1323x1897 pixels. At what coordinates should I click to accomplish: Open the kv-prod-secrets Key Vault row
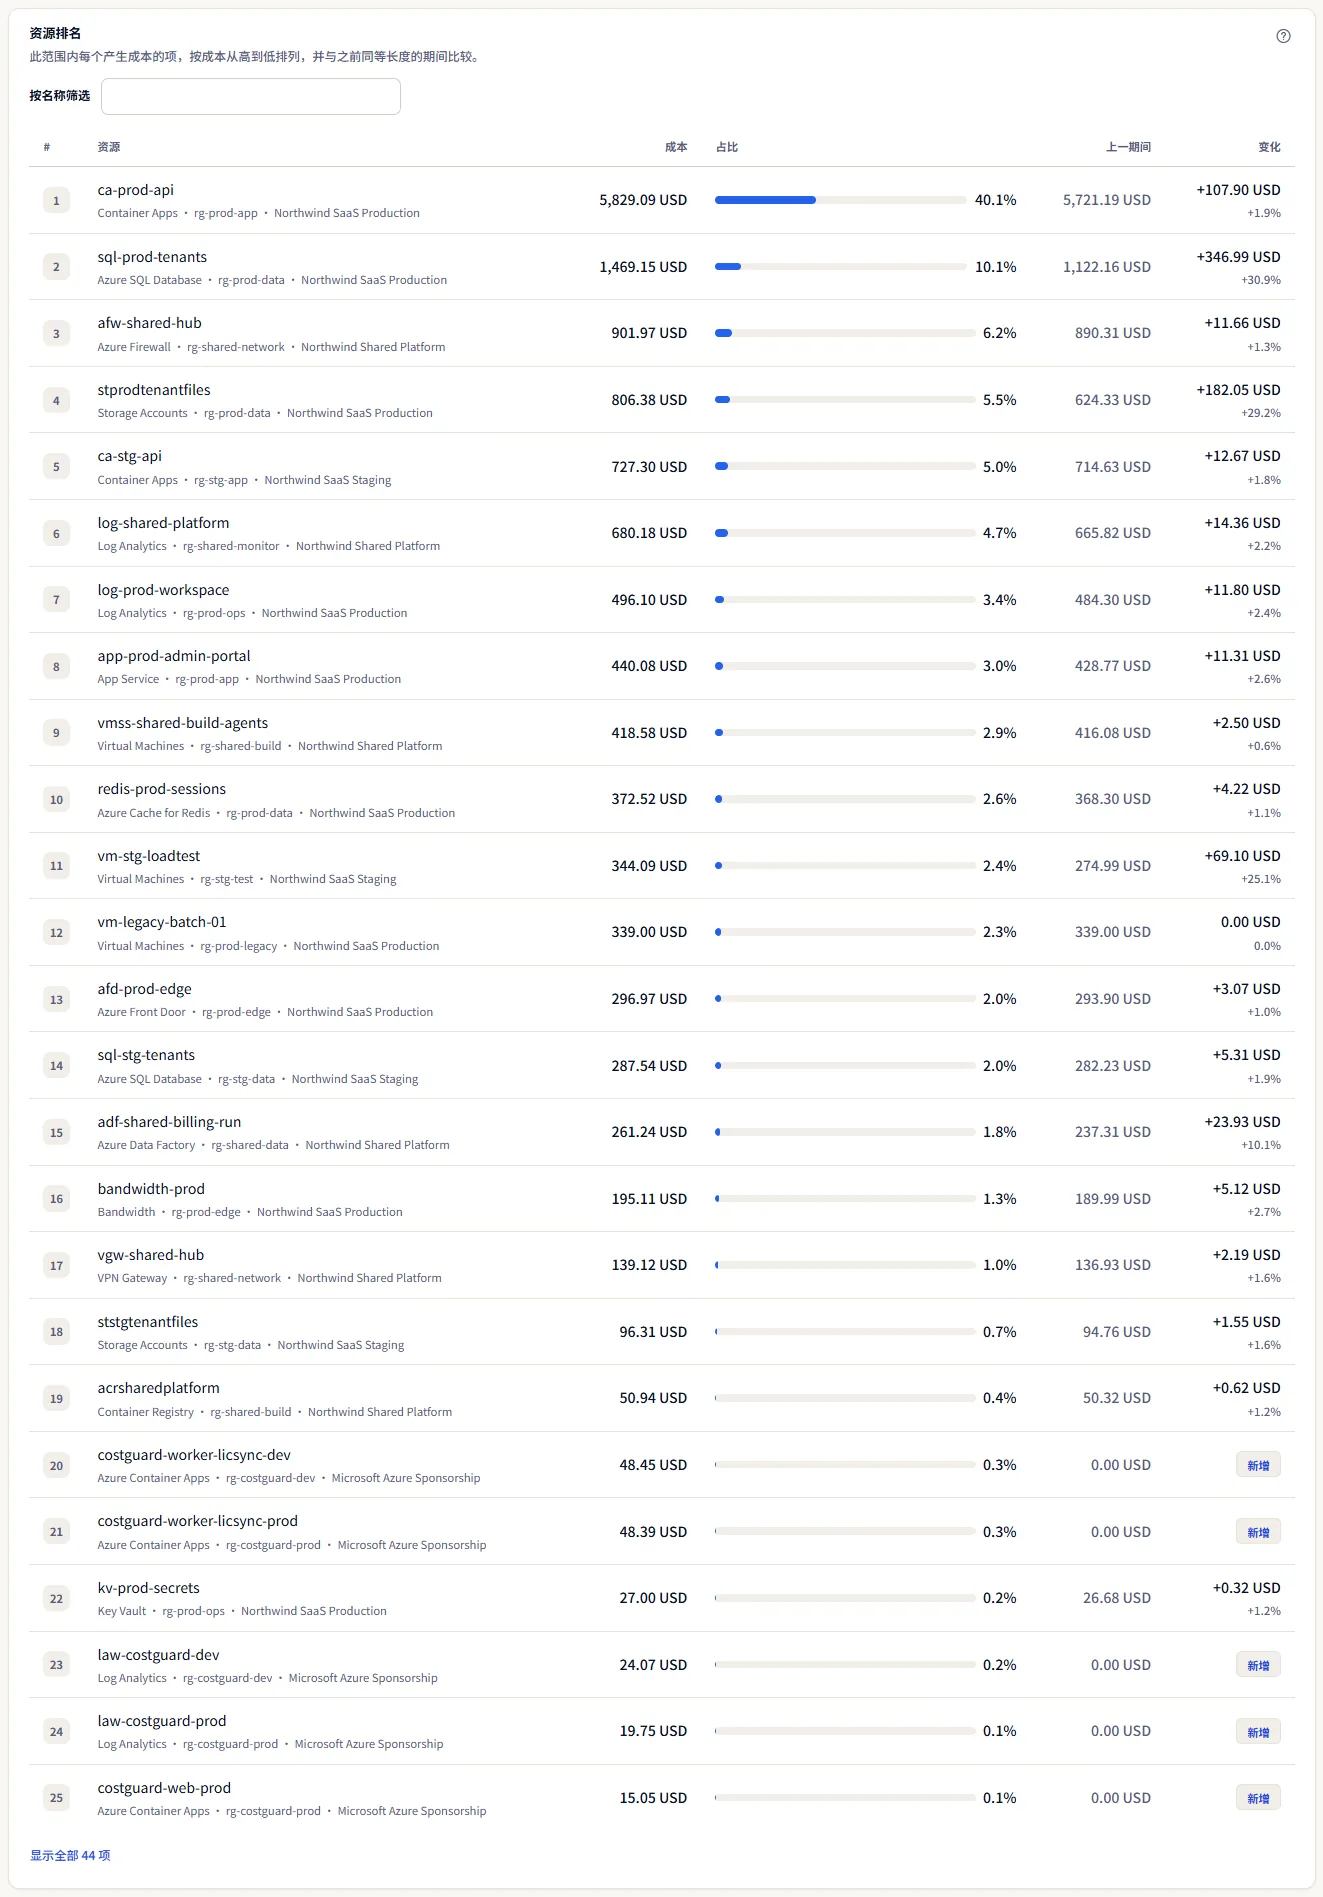tap(662, 1598)
